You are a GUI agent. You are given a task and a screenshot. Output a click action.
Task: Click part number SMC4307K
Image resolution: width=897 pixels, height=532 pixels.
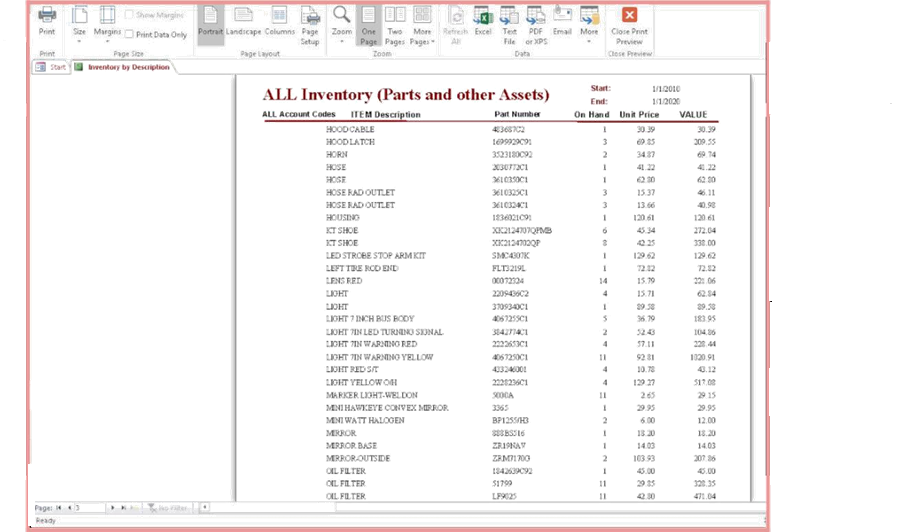point(510,256)
